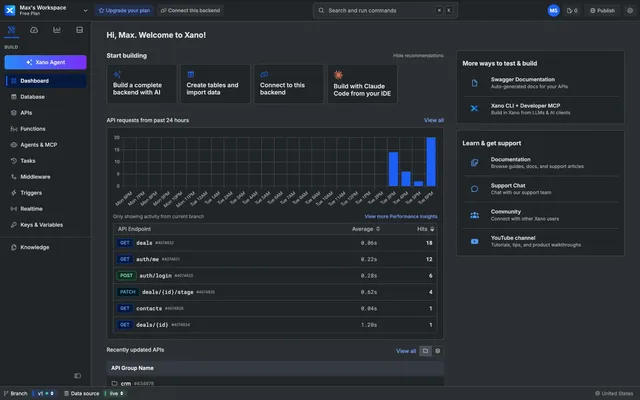This screenshot has width=640, height=400.
Task: Open the POST auth/login endpoint row
Action: [275, 276]
